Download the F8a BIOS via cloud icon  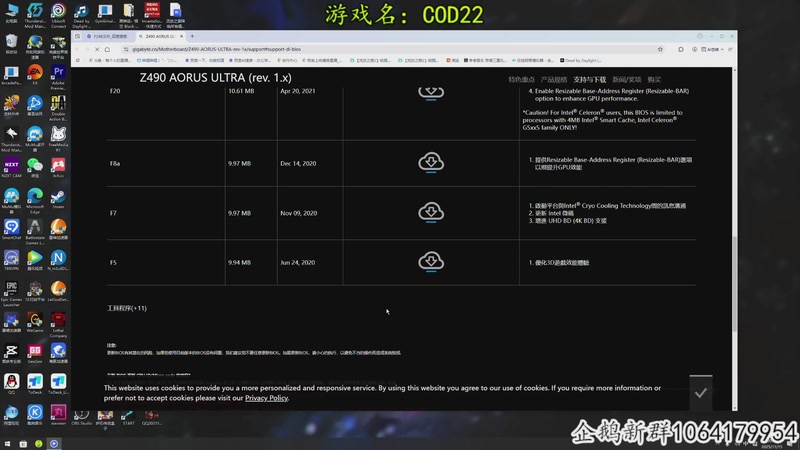[x=431, y=163]
